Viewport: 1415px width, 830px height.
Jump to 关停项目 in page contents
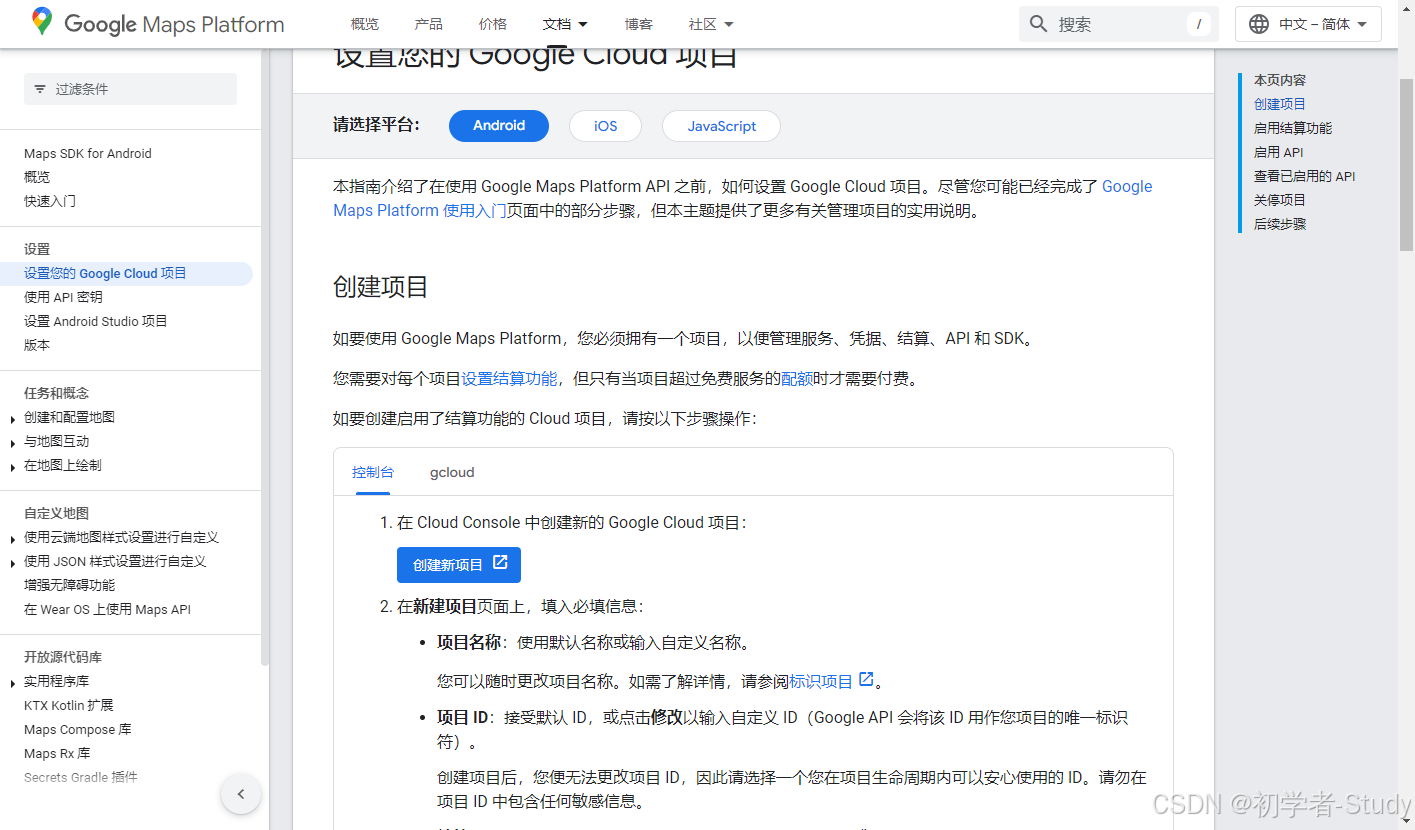tap(1280, 200)
